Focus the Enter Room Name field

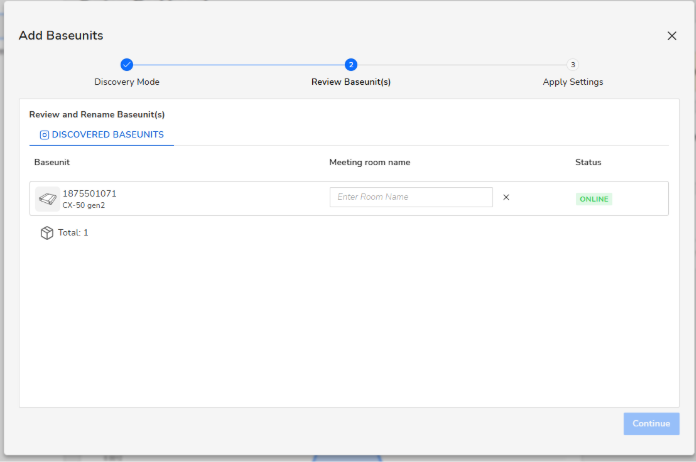(411, 197)
